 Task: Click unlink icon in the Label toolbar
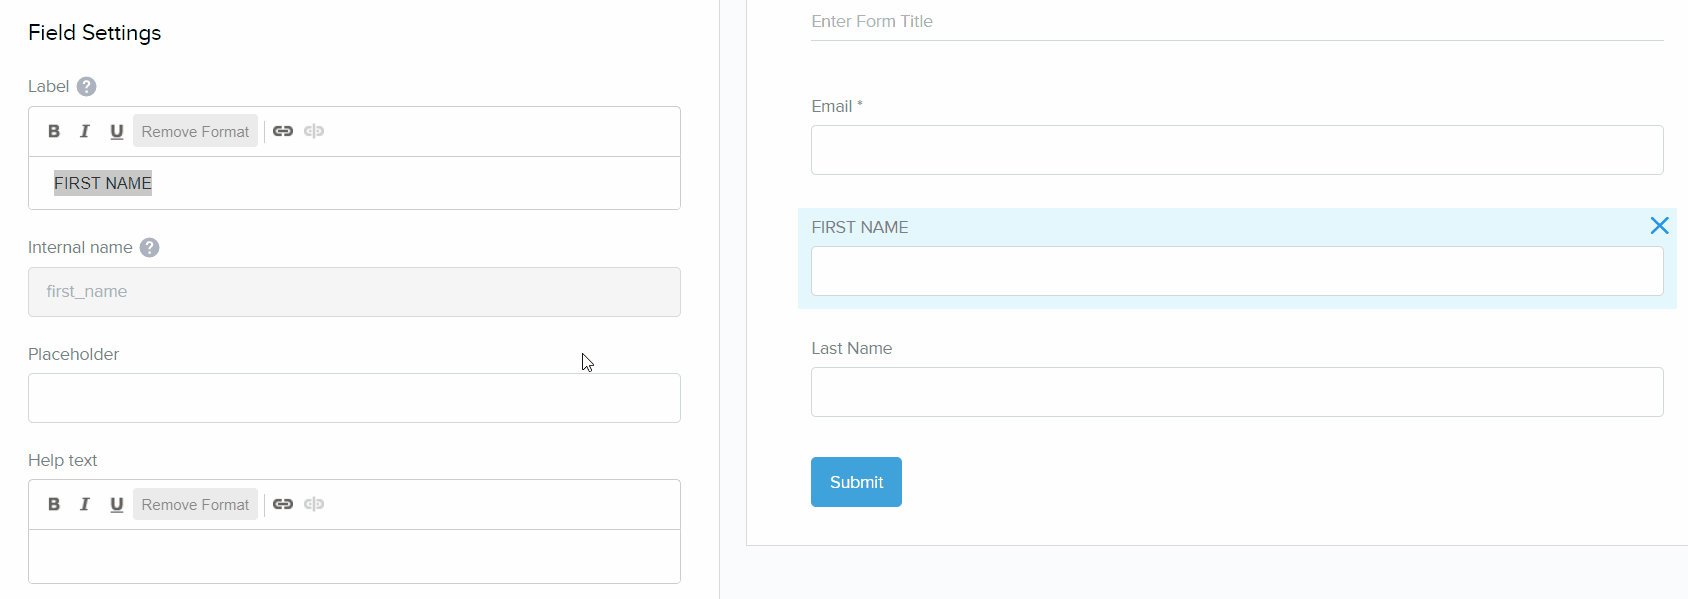314,131
